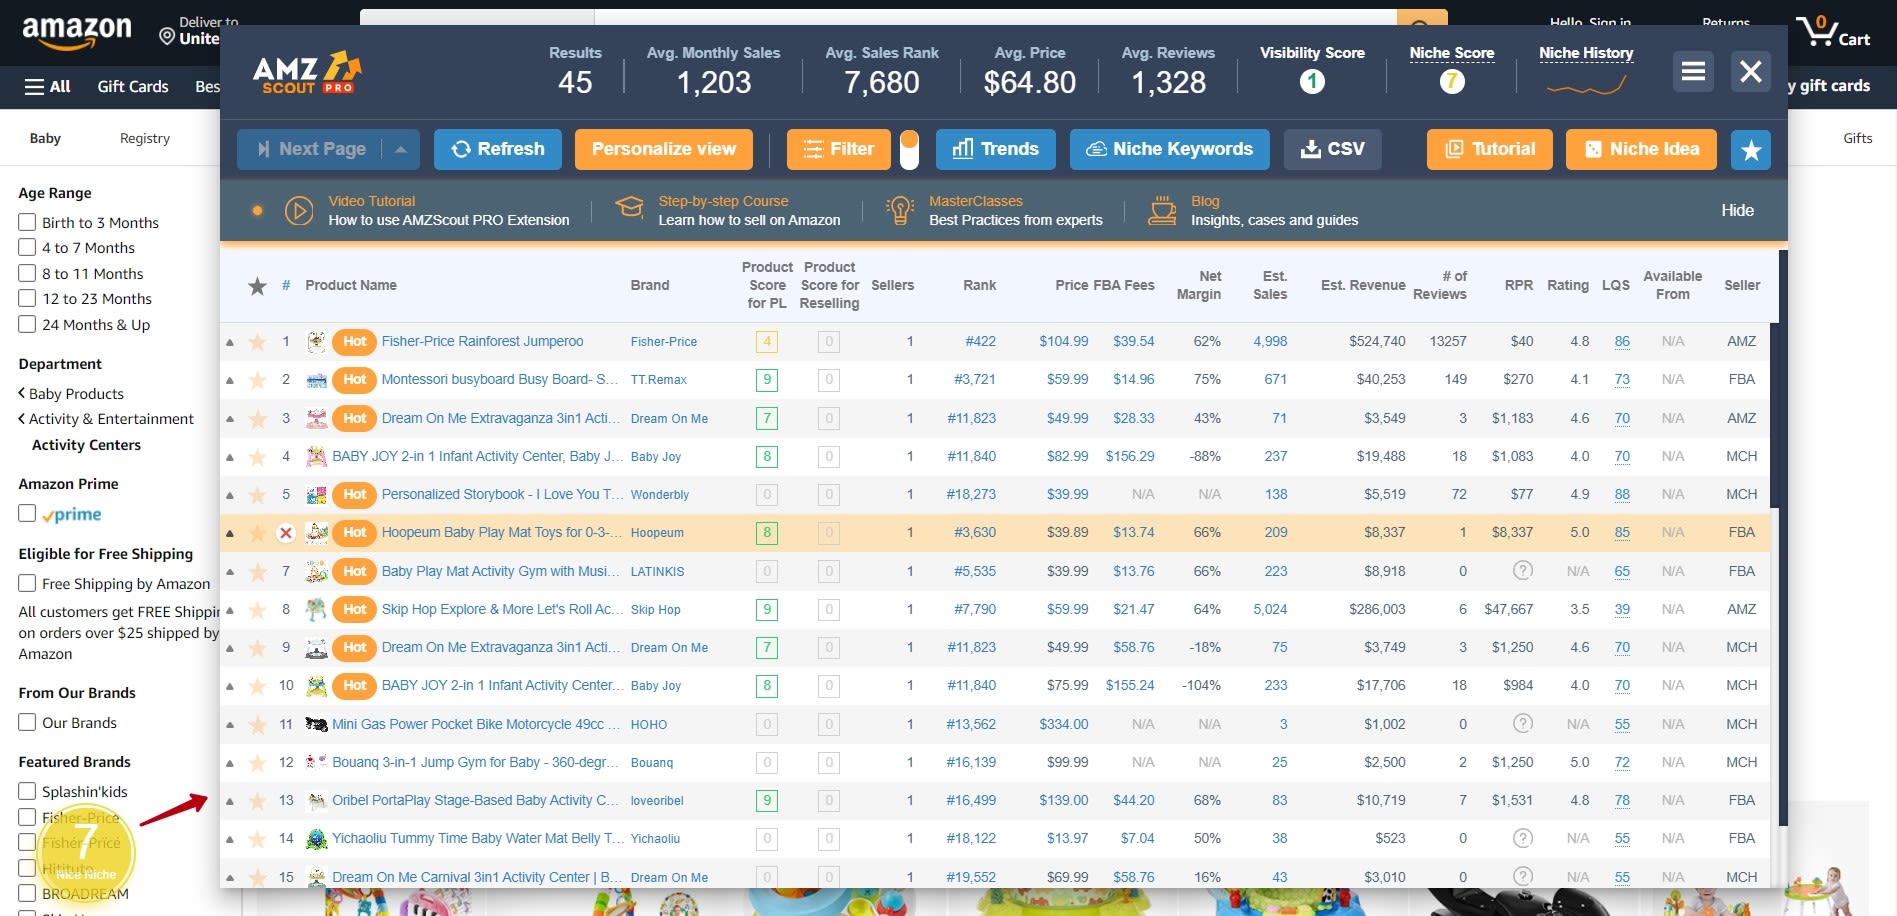The image size is (1897, 916).
Task: Switch to the Registry tab
Action: coord(144,138)
